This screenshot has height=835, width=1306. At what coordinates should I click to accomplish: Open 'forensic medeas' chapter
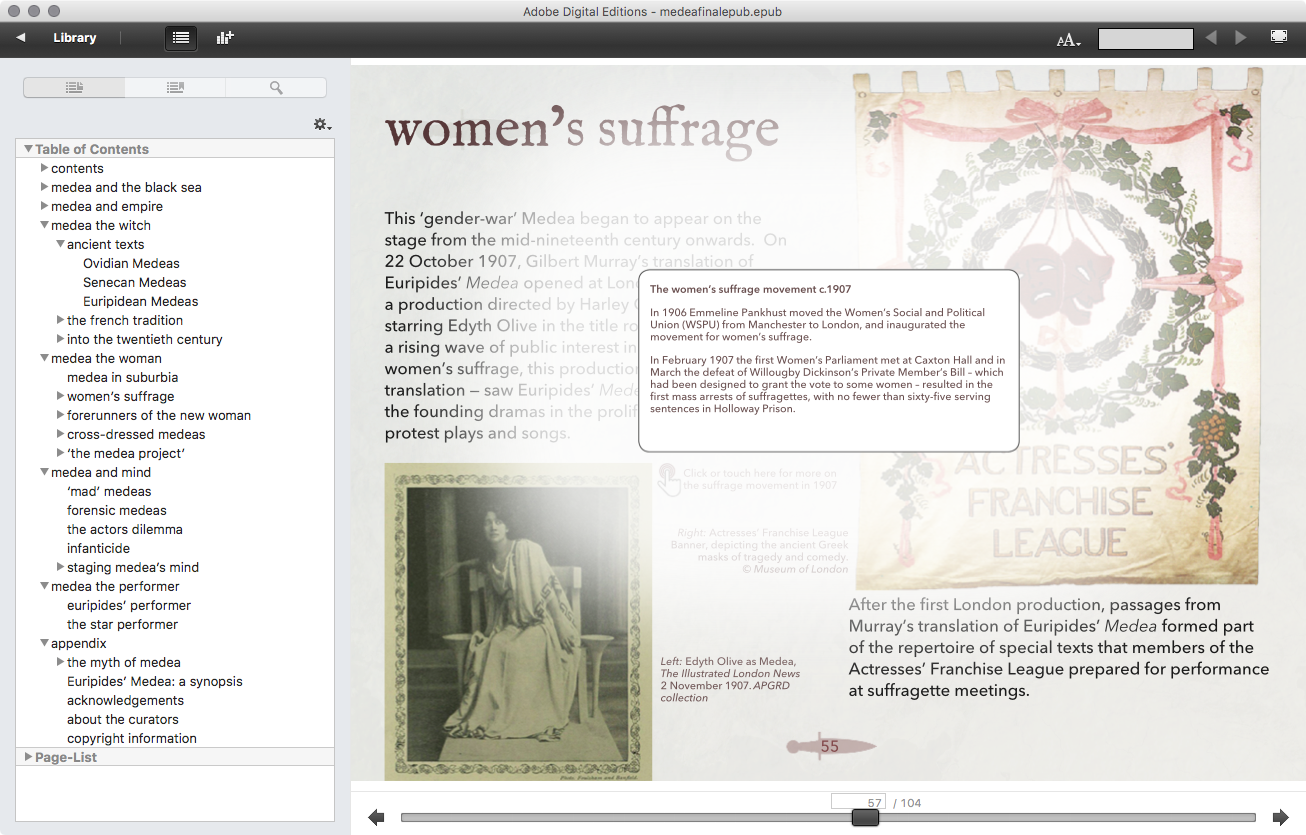pyautogui.click(x=117, y=510)
